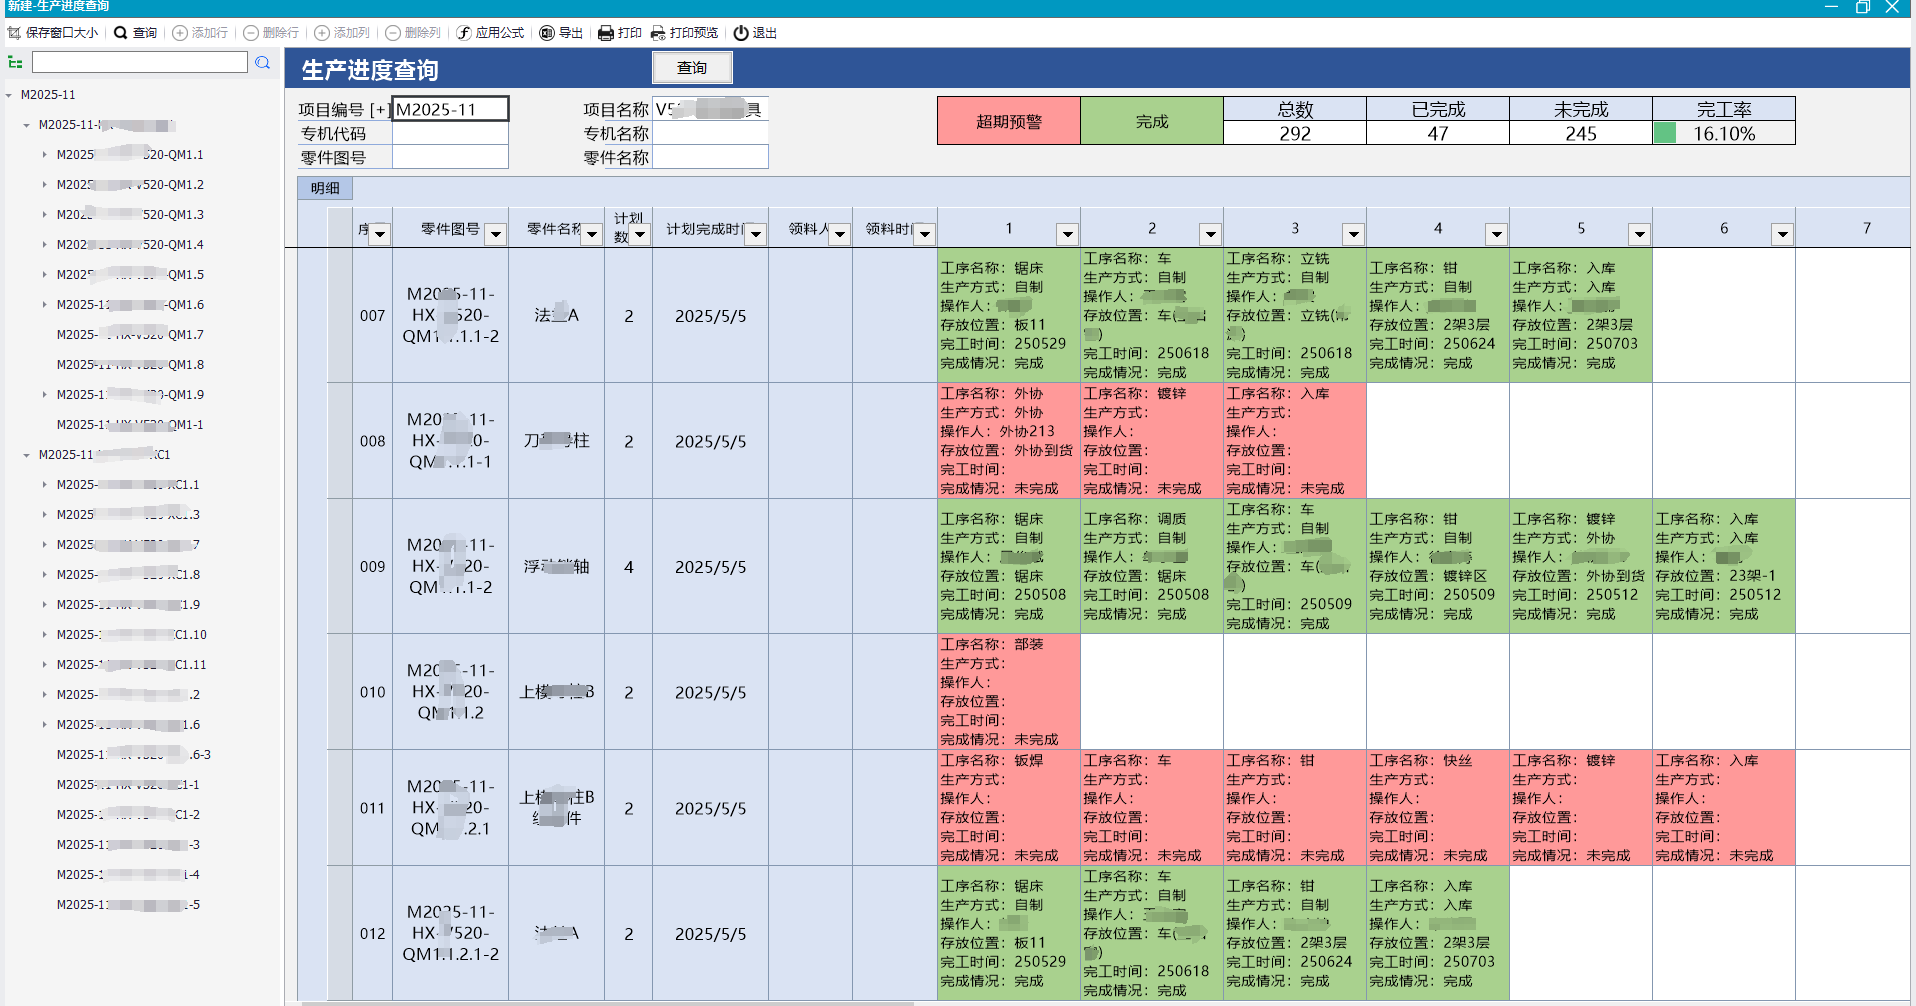Export data with the 导出 icon
The width and height of the screenshot is (1916, 1006).
pyautogui.click(x=547, y=33)
